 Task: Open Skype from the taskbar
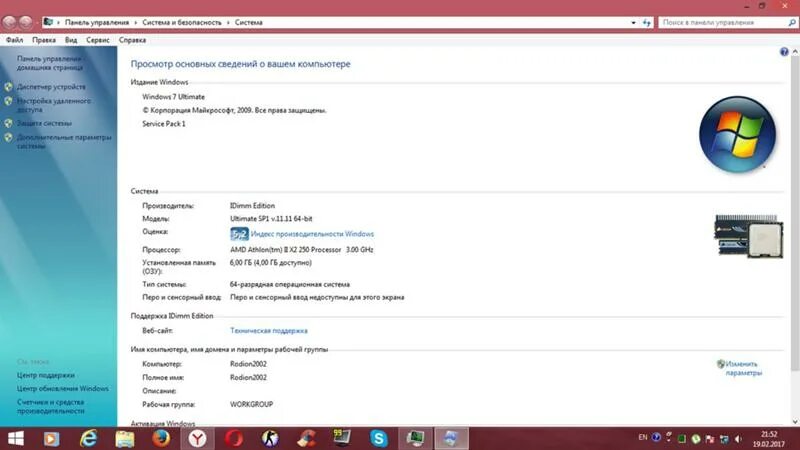tap(379, 439)
